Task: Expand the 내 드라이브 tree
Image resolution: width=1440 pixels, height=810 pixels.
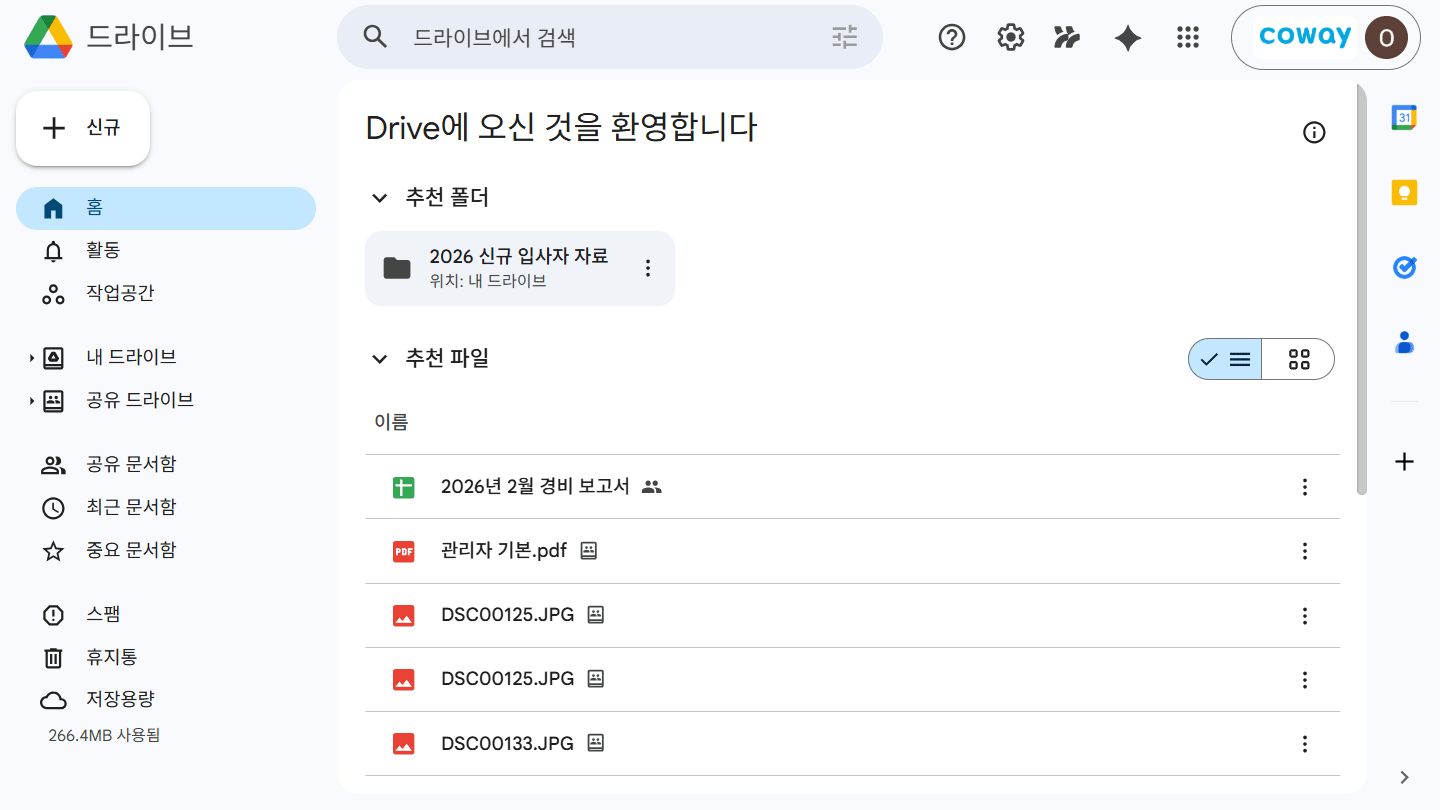Action: pos(31,357)
